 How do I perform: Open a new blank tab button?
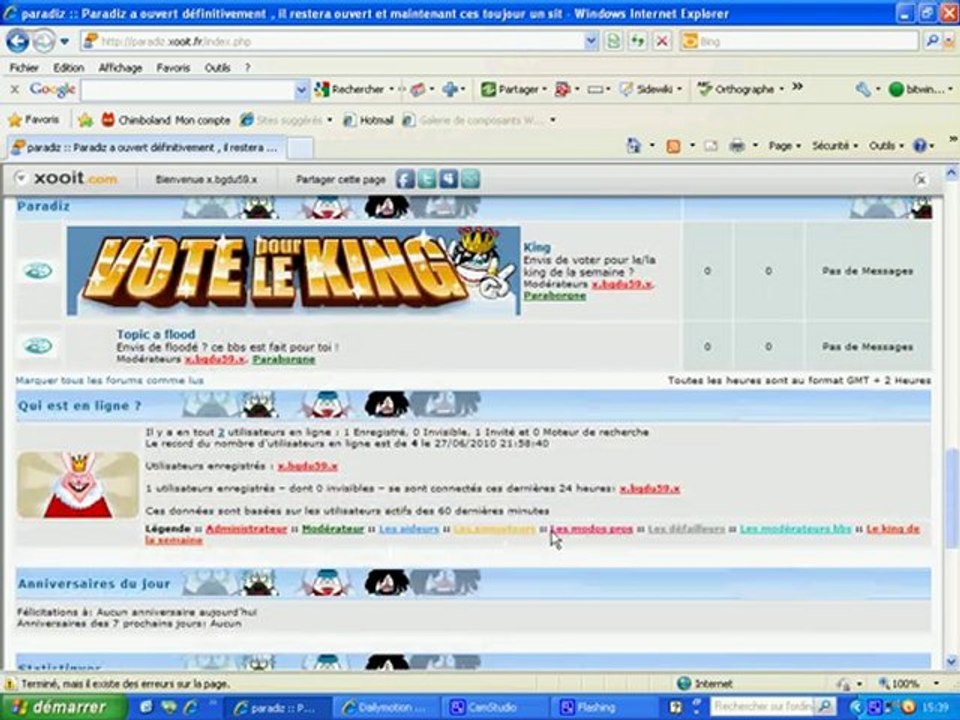[300, 148]
